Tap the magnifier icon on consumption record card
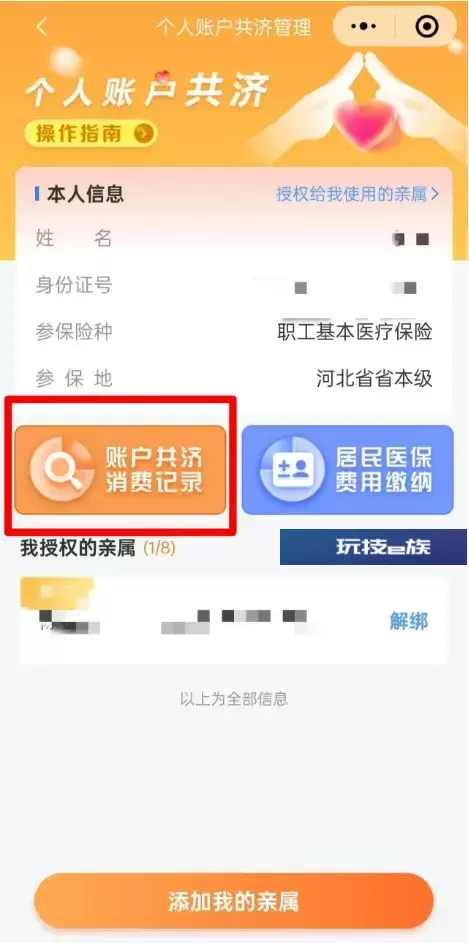 click(62, 470)
